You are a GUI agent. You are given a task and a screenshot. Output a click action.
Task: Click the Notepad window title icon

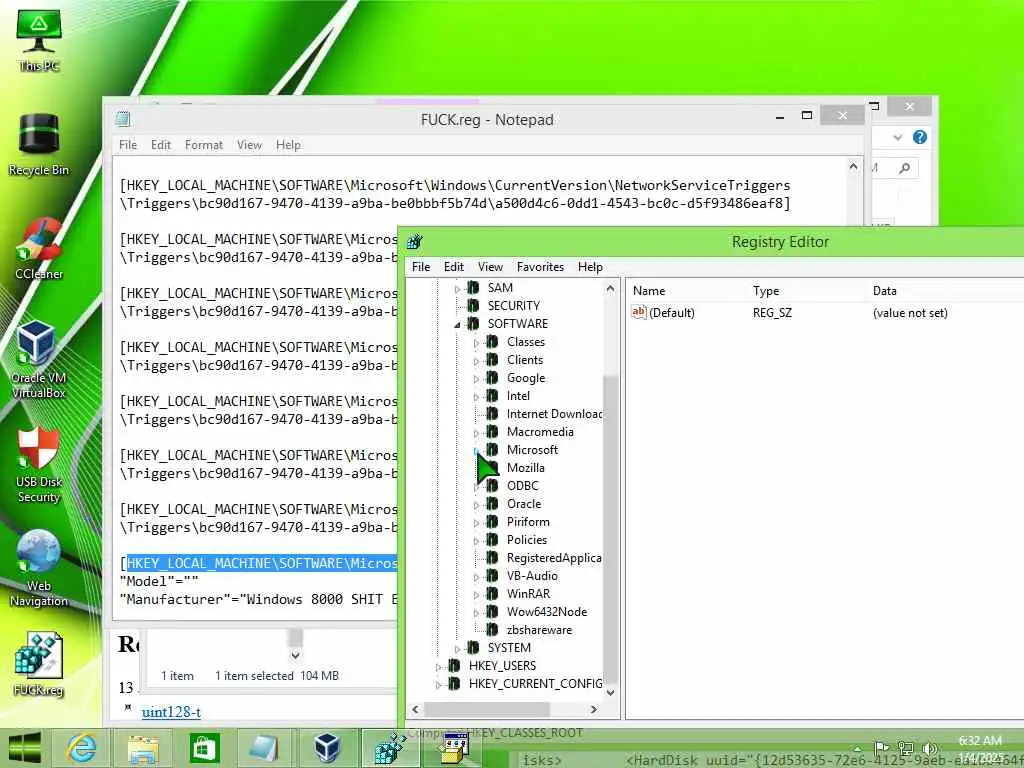(123, 119)
